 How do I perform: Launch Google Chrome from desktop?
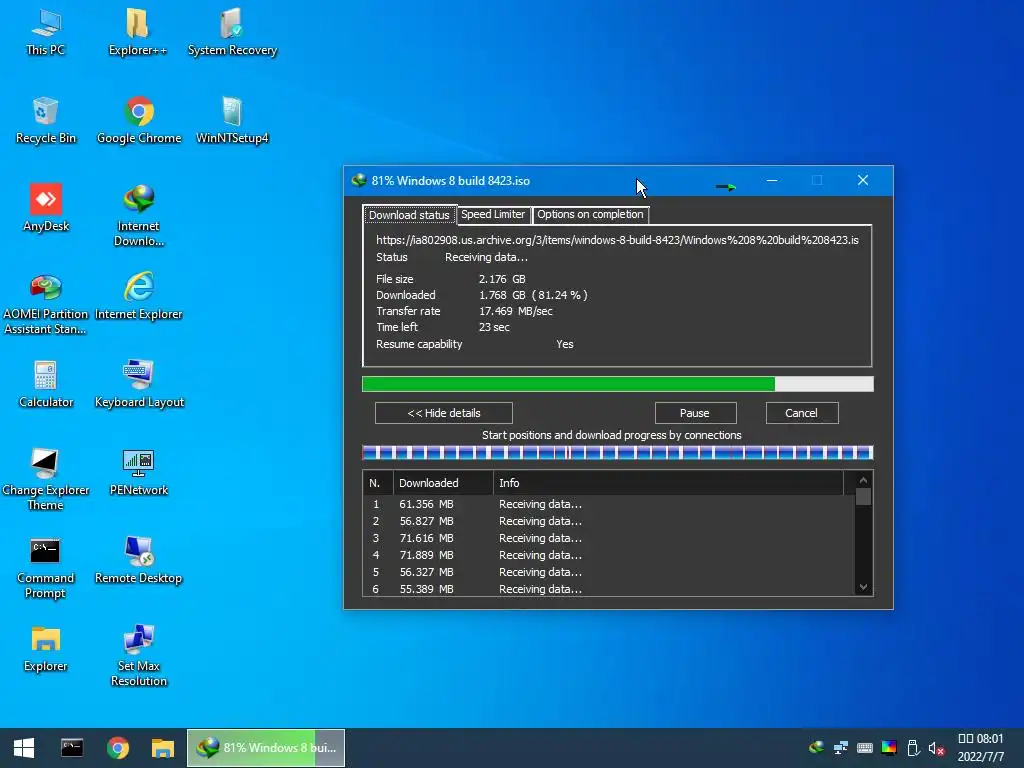(139, 121)
